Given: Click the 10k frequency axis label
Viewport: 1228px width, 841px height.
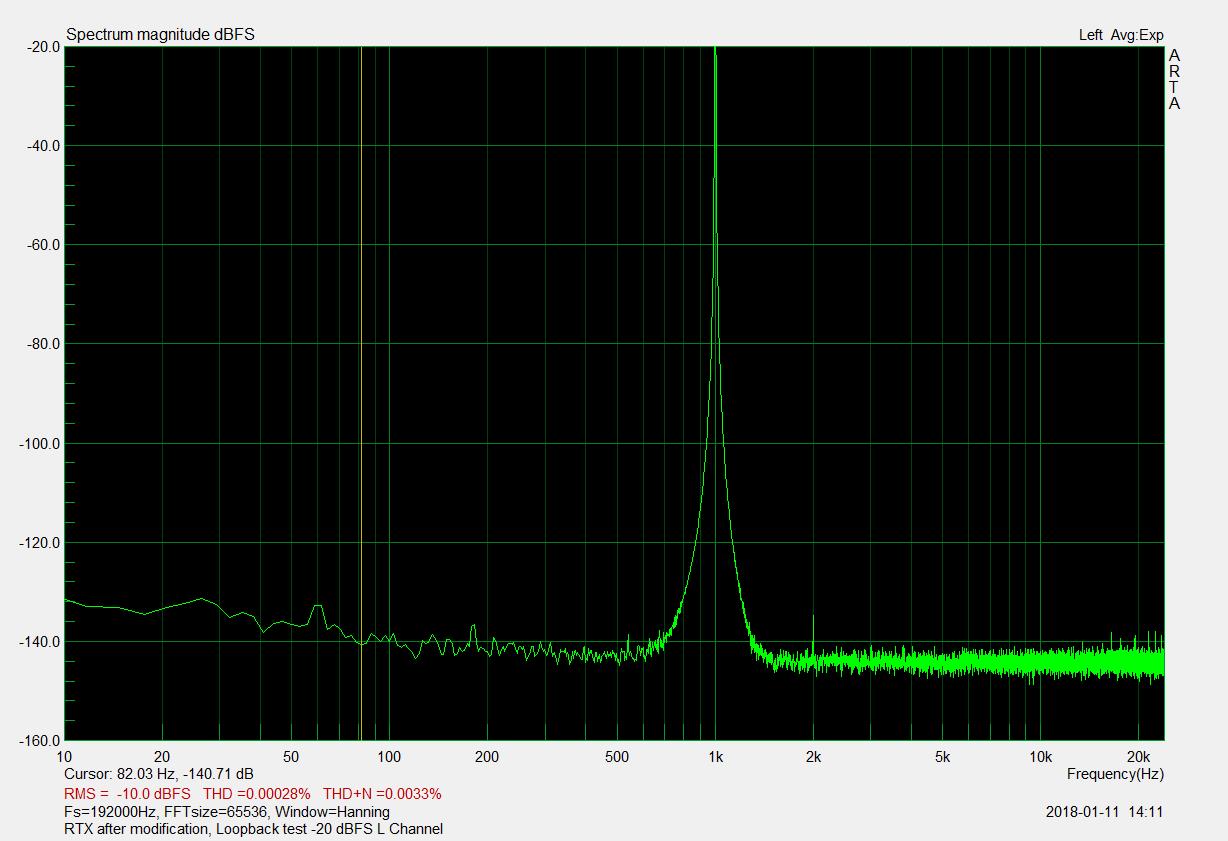Looking at the screenshot, I should click(x=1040, y=757).
